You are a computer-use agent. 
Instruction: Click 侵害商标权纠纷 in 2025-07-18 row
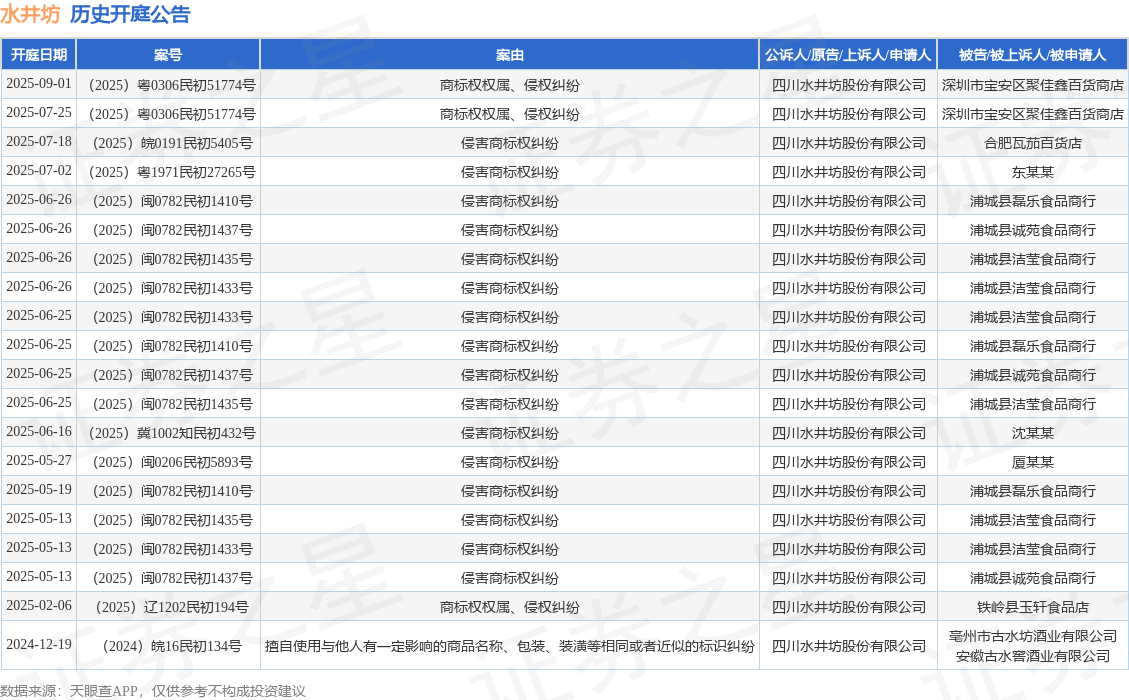509,143
